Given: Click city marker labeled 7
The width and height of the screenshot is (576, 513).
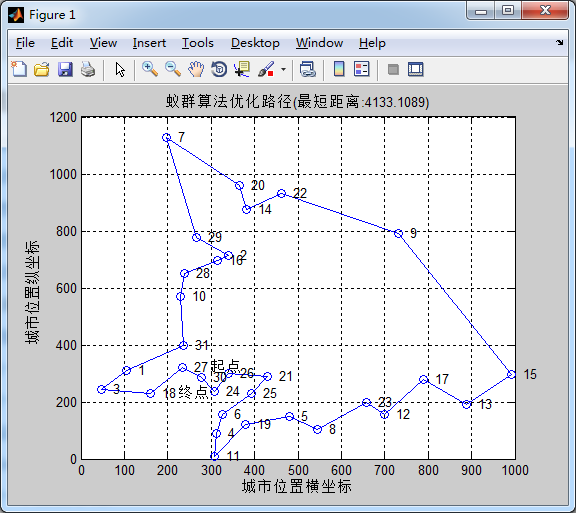Looking at the screenshot, I should tap(166, 137).
